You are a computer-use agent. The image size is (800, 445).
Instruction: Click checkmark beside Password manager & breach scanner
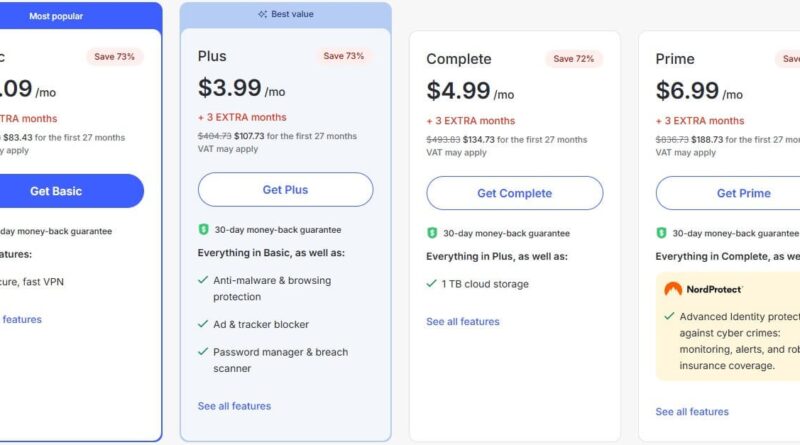coord(203,351)
